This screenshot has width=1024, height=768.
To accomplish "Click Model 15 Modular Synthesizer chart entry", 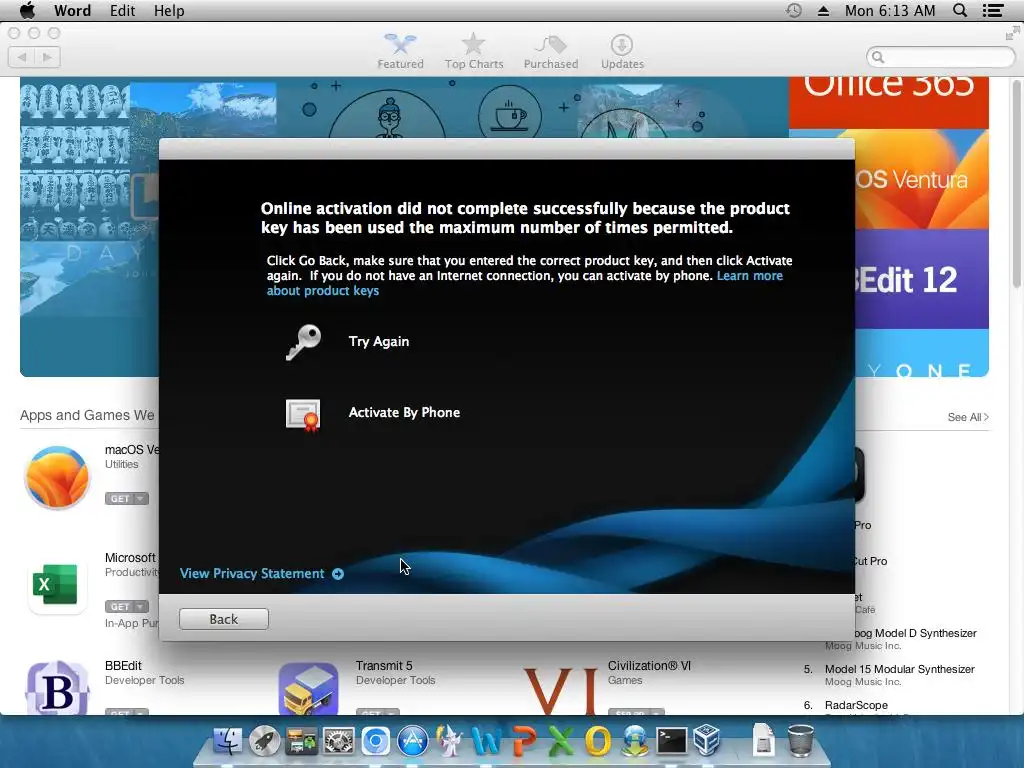I will [899, 669].
